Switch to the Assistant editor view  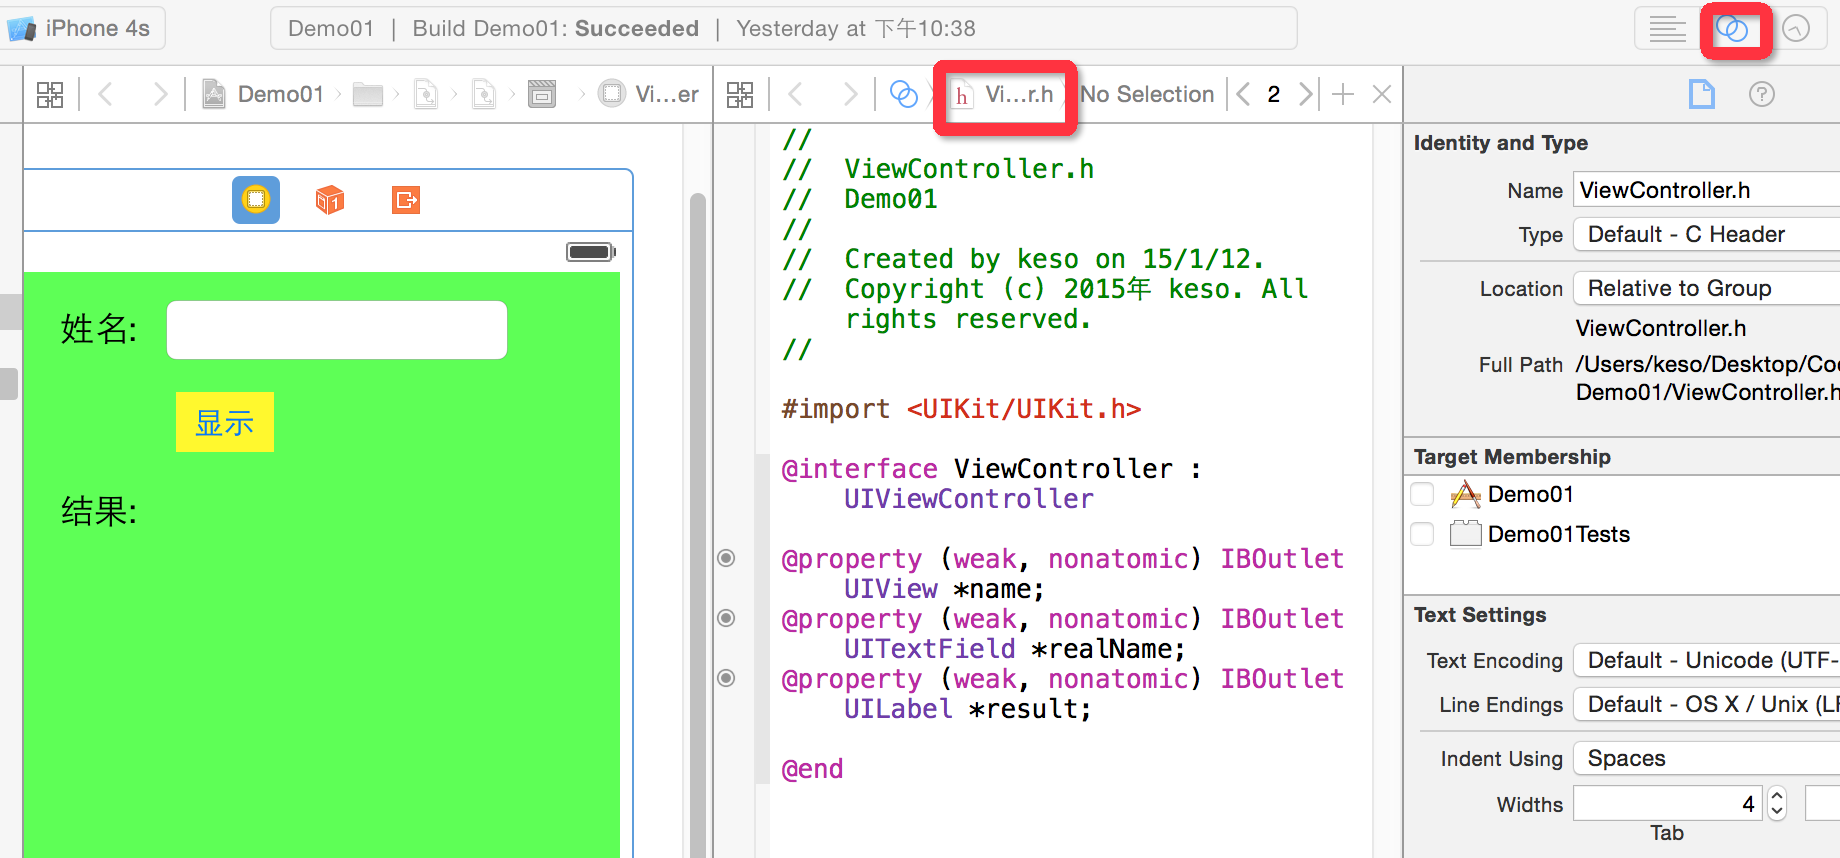(1732, 29)
